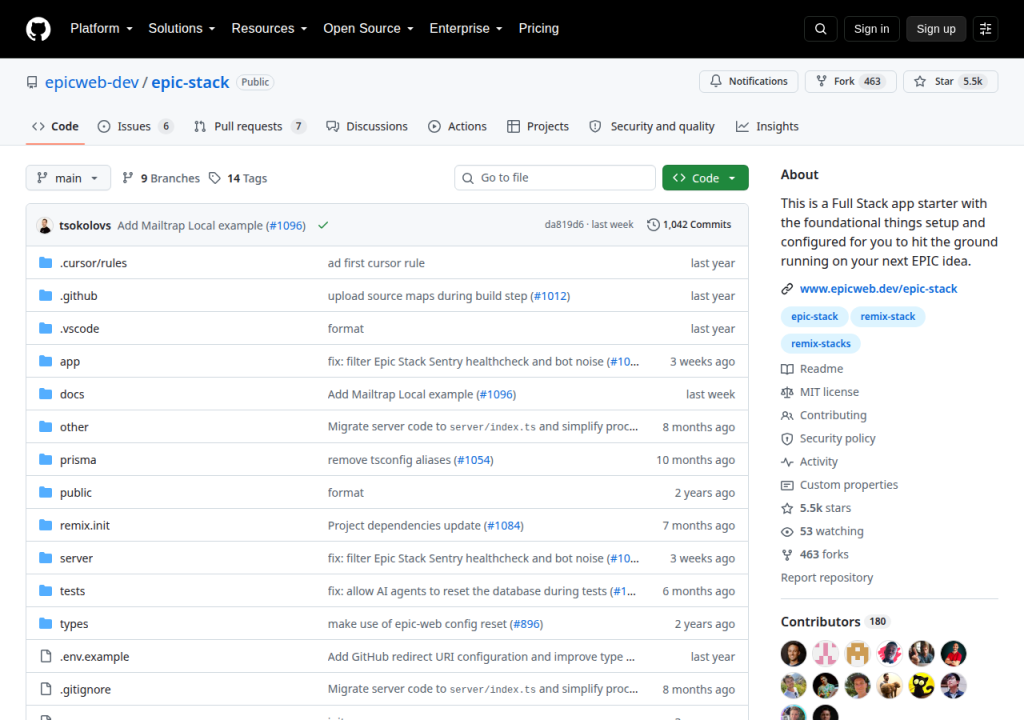Open the main branch selector dropdown
Image resolution: width=1024 pixels, height=720 pixels.
pos(68,178)
